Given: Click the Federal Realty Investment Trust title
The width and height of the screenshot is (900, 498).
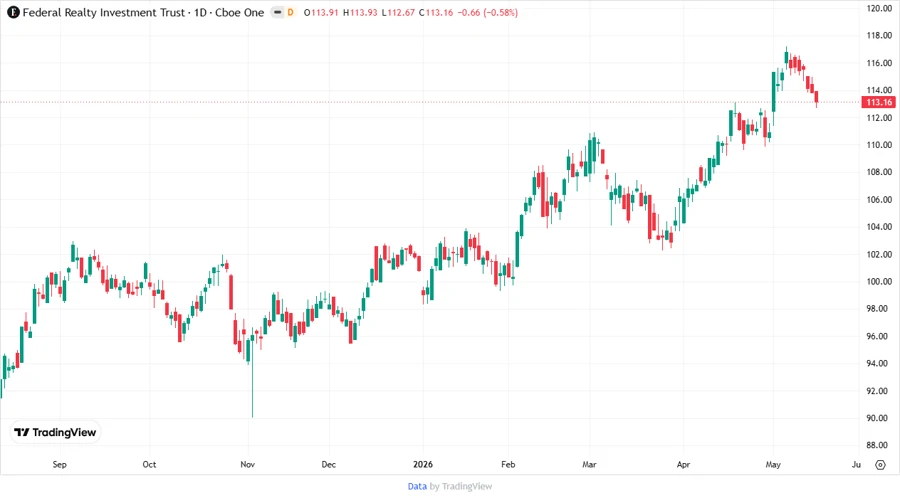Looking at the screenshot, I should [x=103, y=13].
